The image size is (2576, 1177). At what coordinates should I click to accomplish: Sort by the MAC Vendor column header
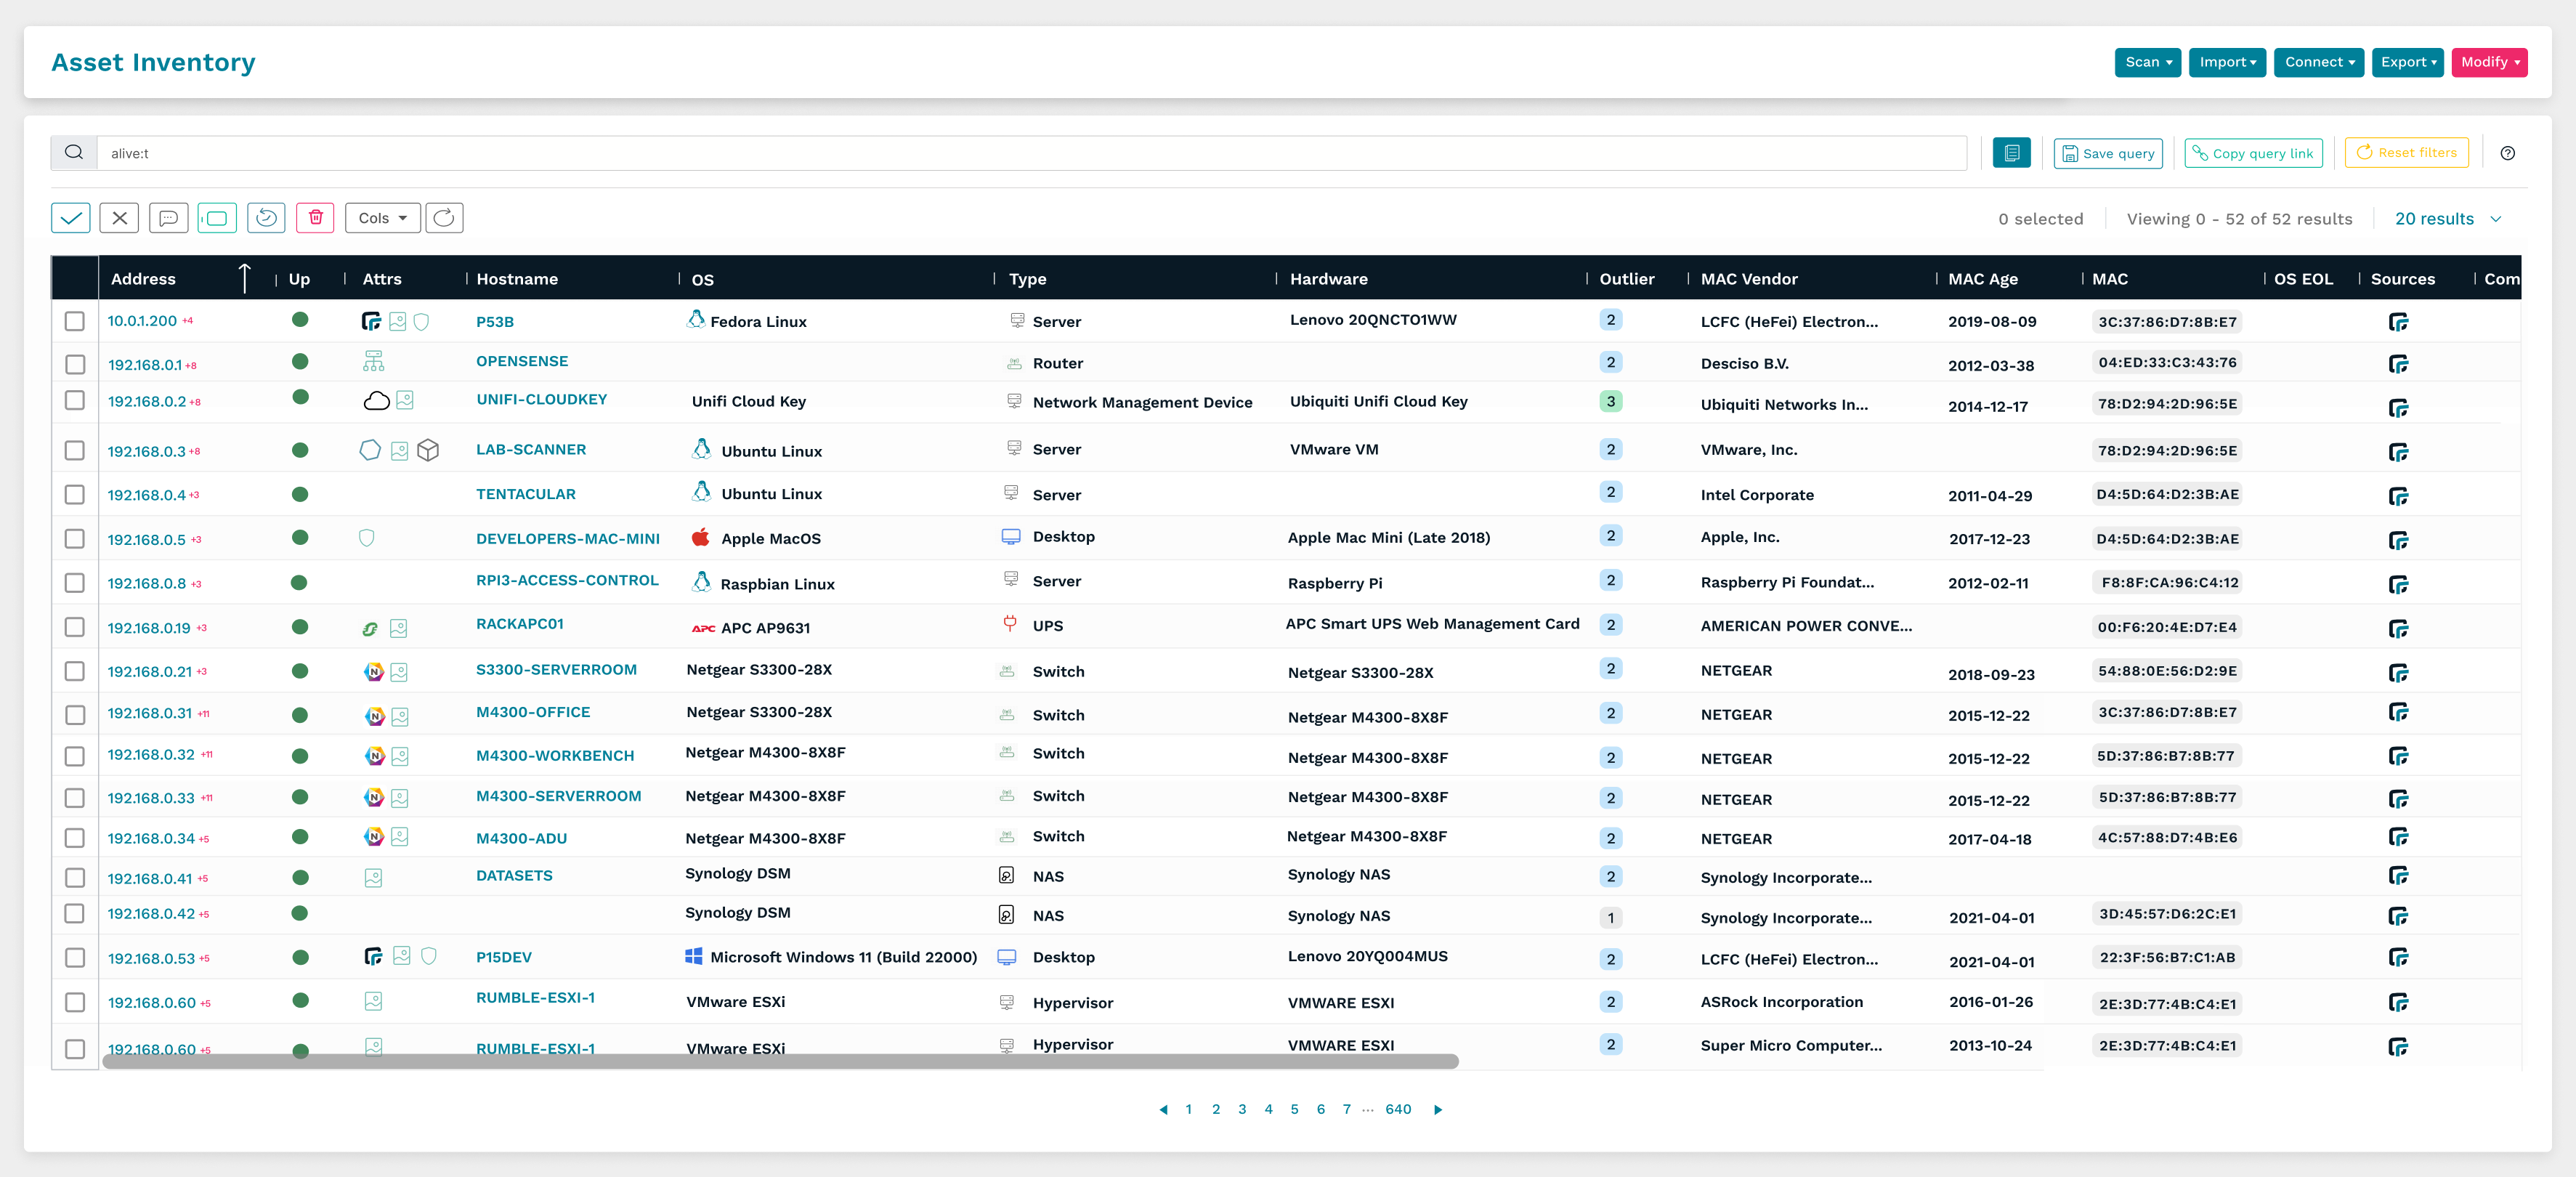tap(1749, 279)
